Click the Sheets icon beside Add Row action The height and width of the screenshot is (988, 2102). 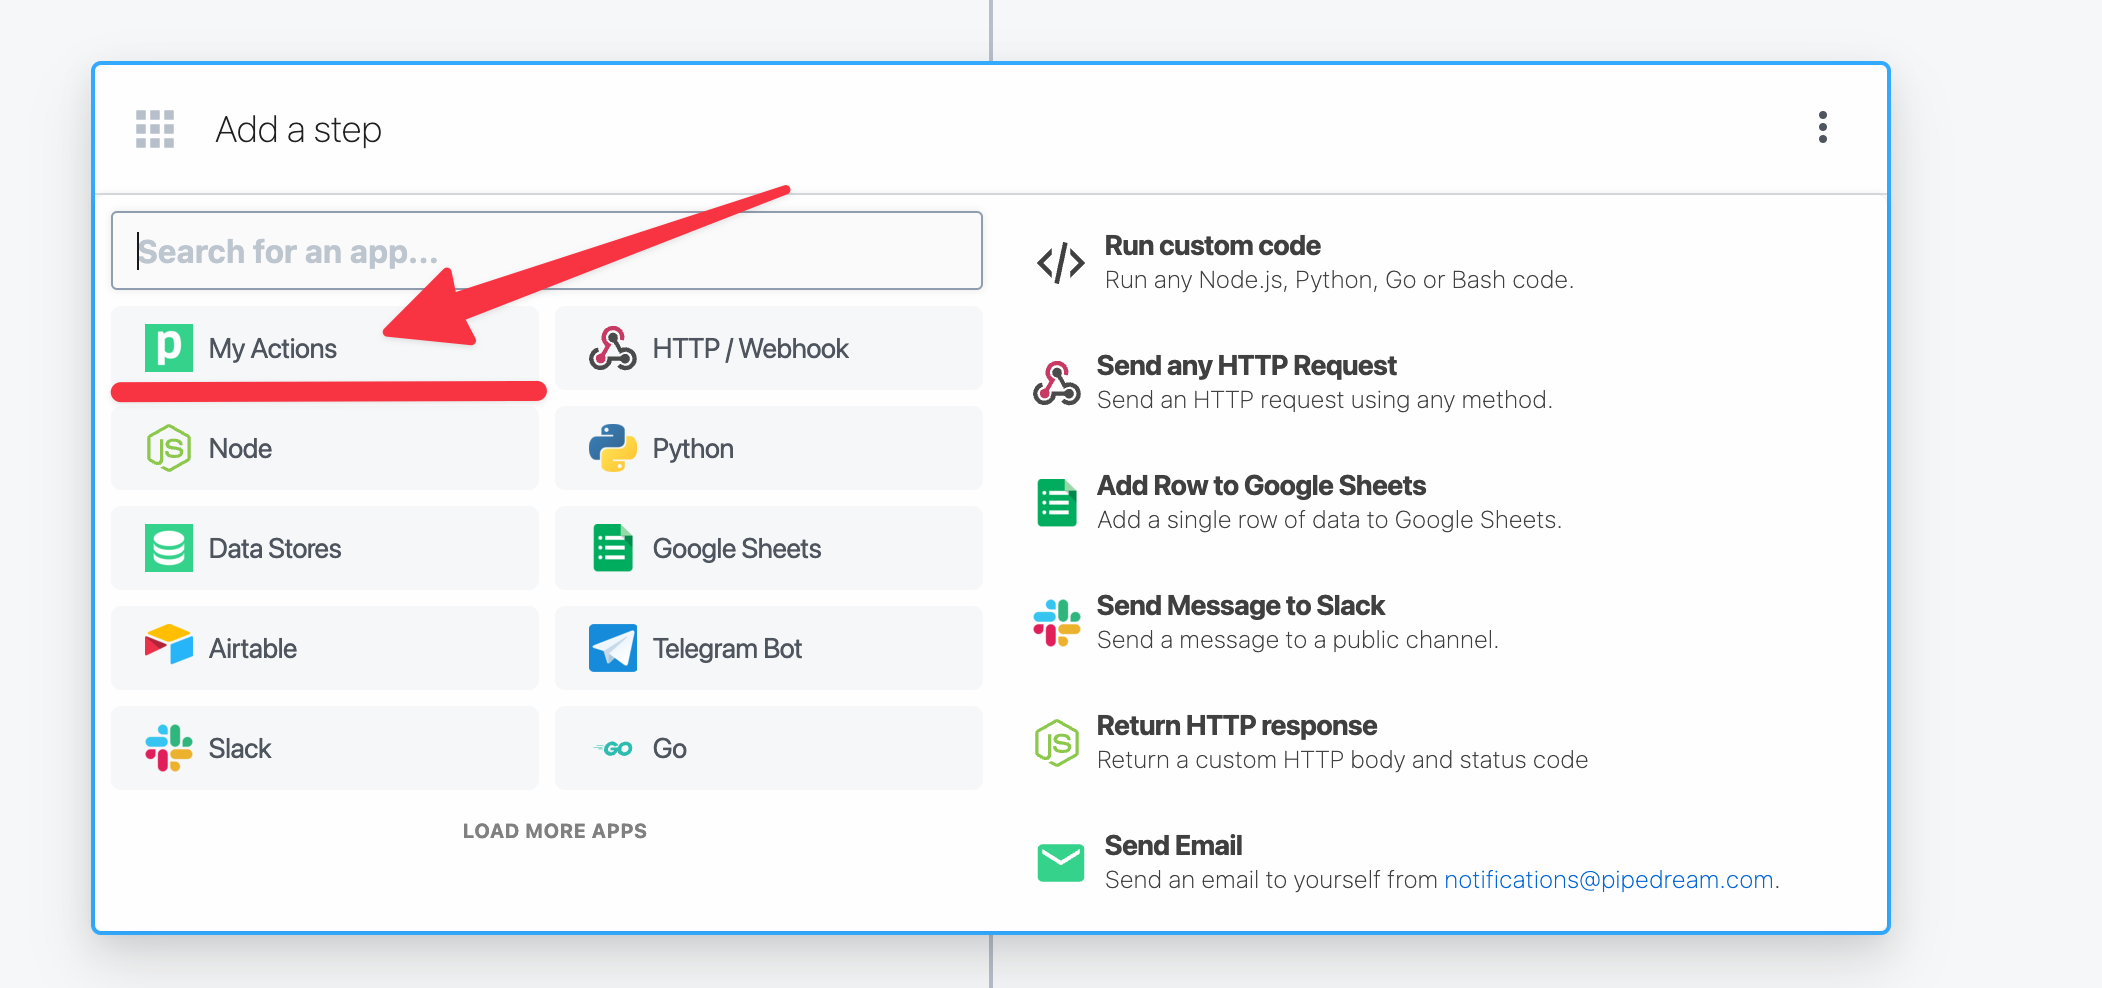1057,503
